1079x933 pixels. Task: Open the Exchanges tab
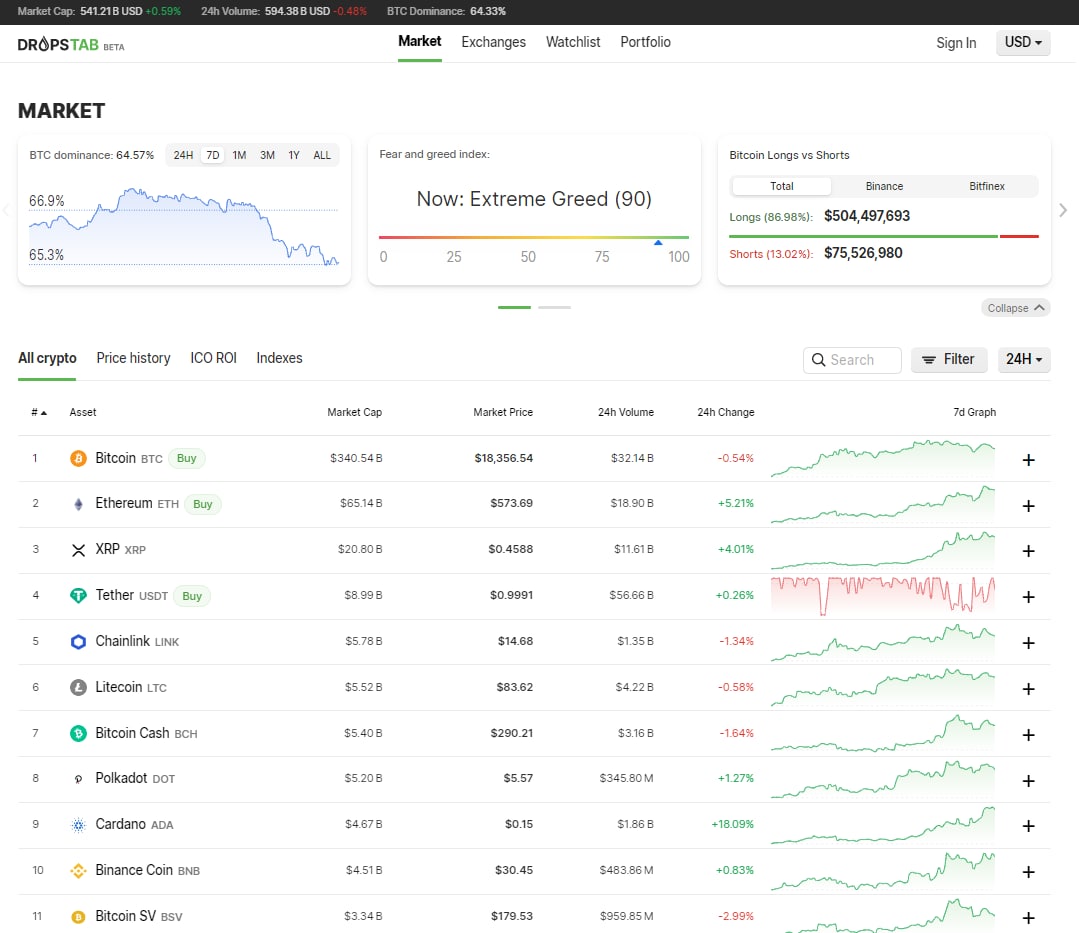click(x=493, y=43)
